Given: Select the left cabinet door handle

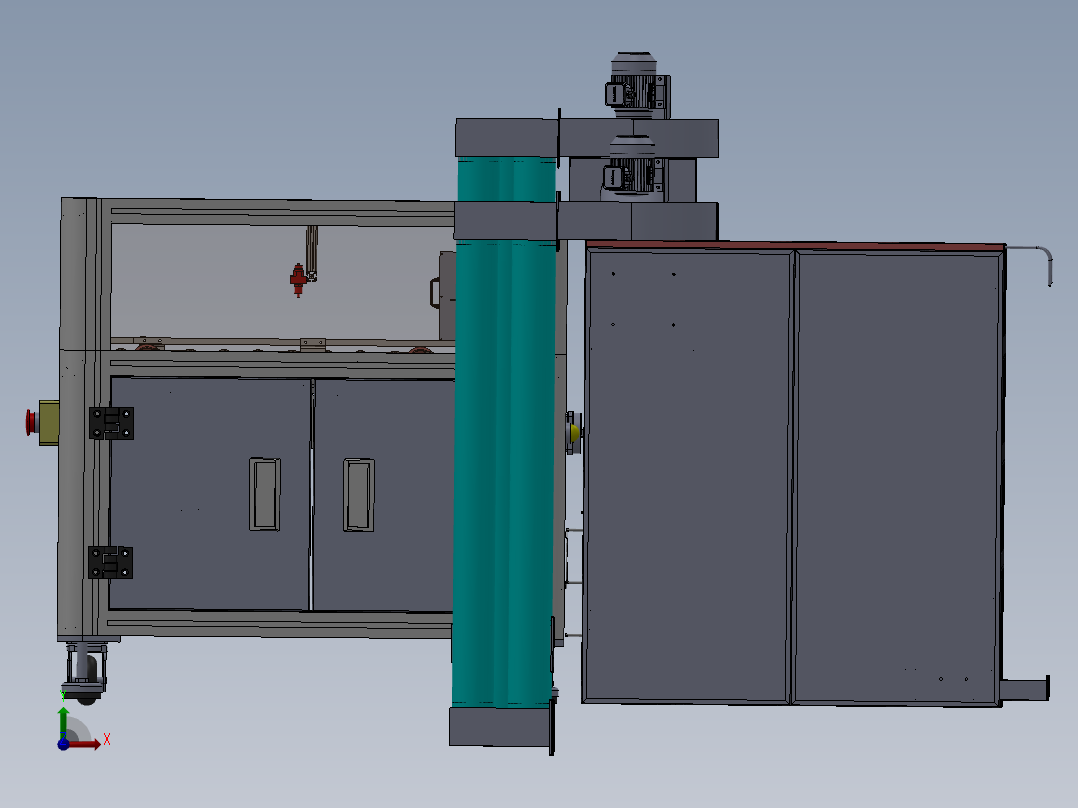Looking at the screenshot, I should tap(265, 494).
